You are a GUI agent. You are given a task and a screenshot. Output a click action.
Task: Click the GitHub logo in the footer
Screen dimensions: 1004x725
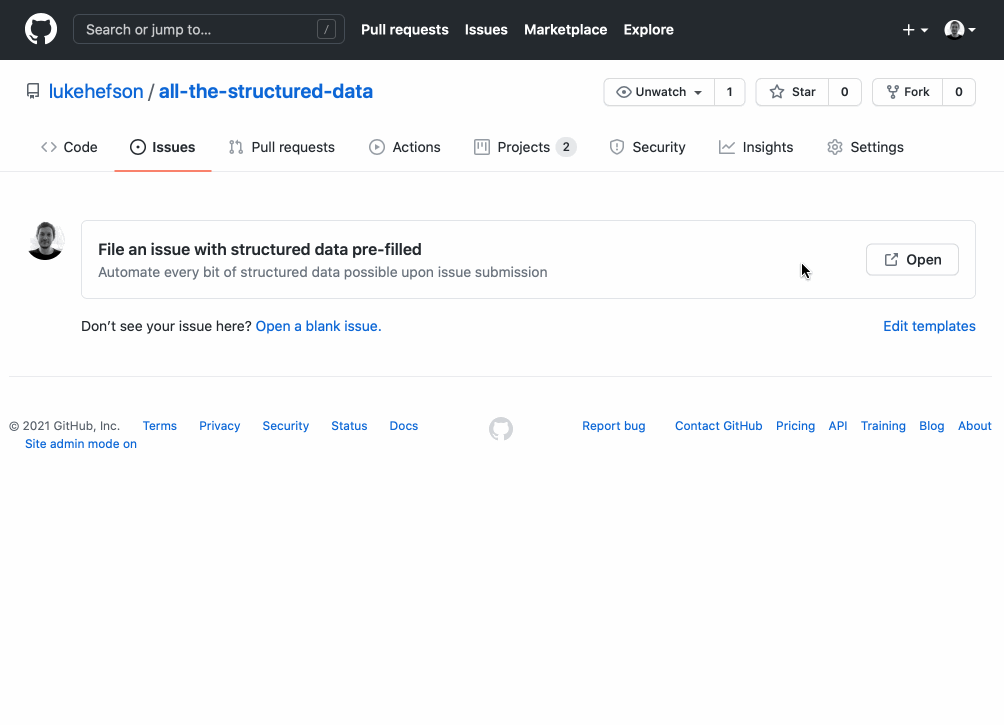[500, 428]
